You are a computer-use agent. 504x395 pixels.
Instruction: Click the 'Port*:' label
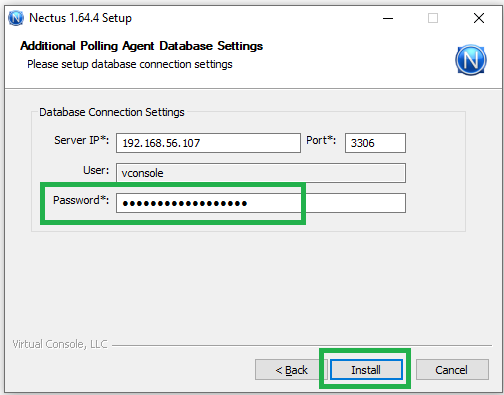click(321, 140)
